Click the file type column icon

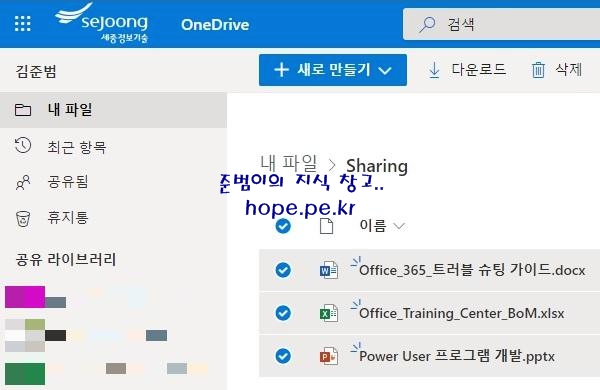click(x=326, y=226)
